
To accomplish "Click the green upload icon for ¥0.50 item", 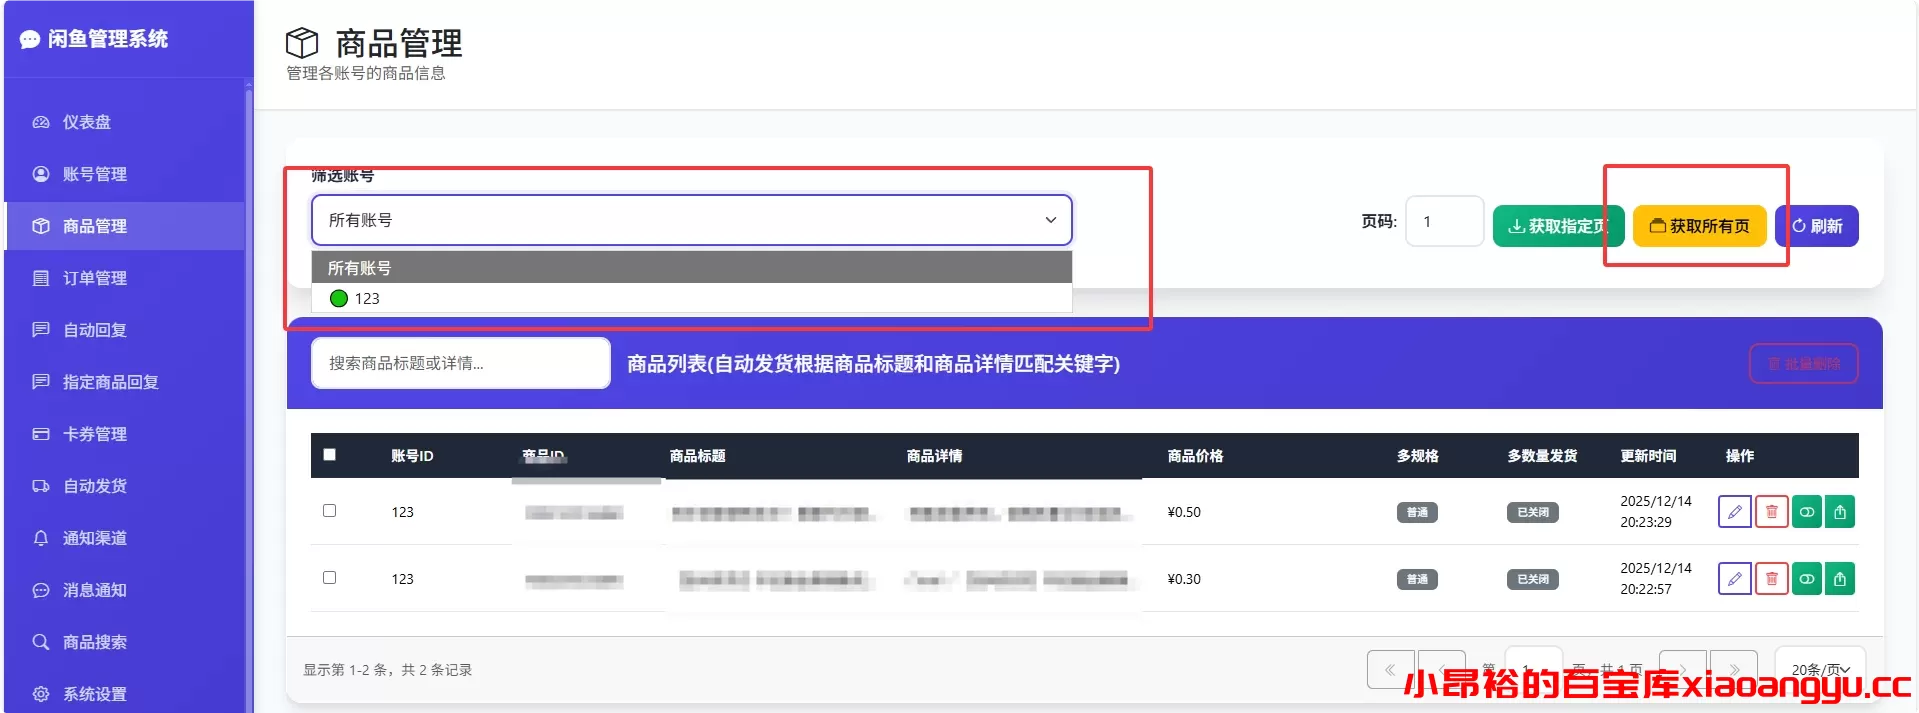I will (x=1840, y=512).
